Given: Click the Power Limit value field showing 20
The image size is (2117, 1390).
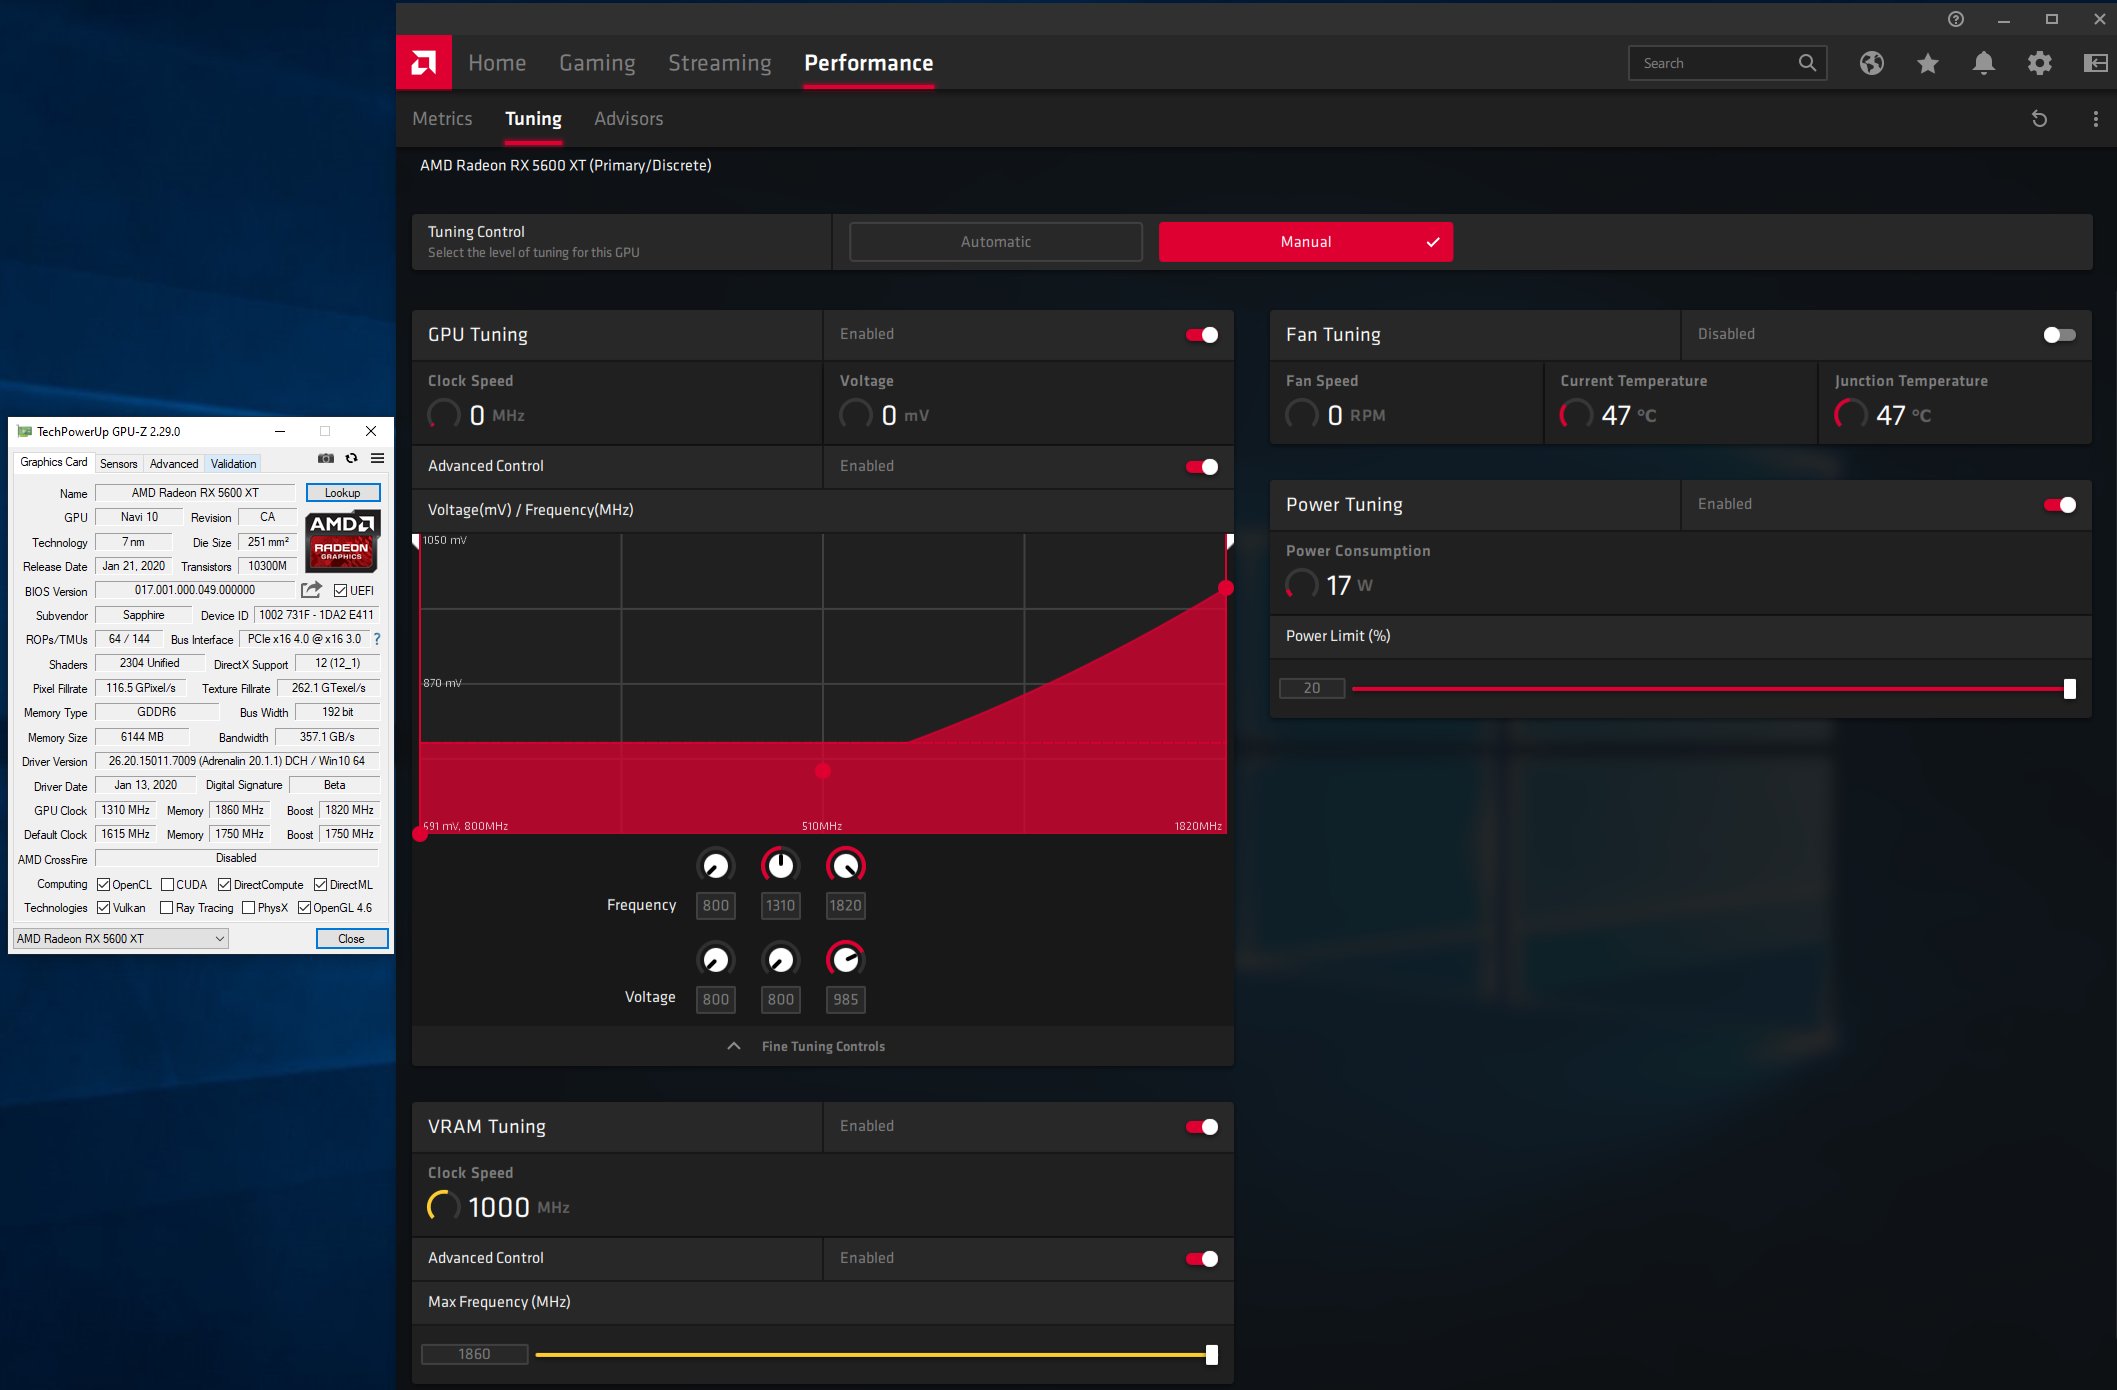Looking at the screenshot, I should 1312,688.
